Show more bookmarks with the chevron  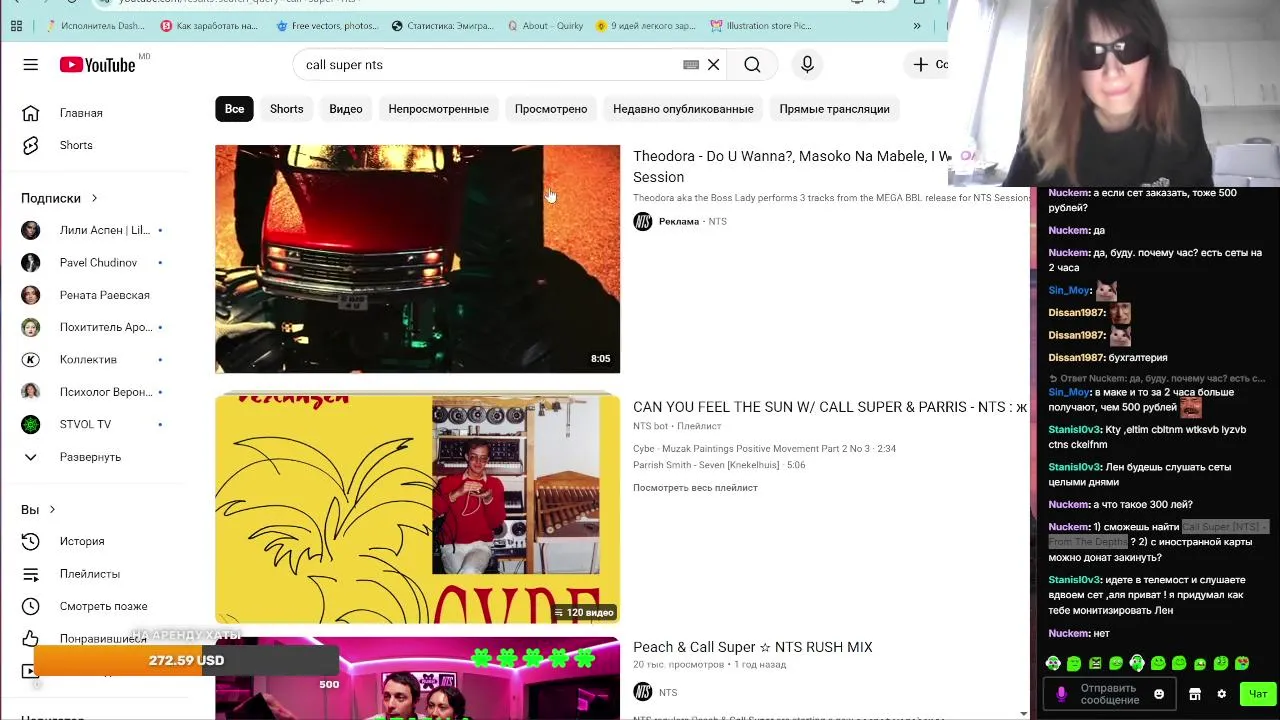[x=917, y=26]
